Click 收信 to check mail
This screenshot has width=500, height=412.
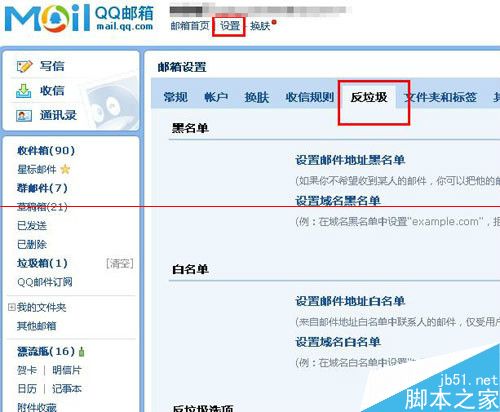pos(52,91)
